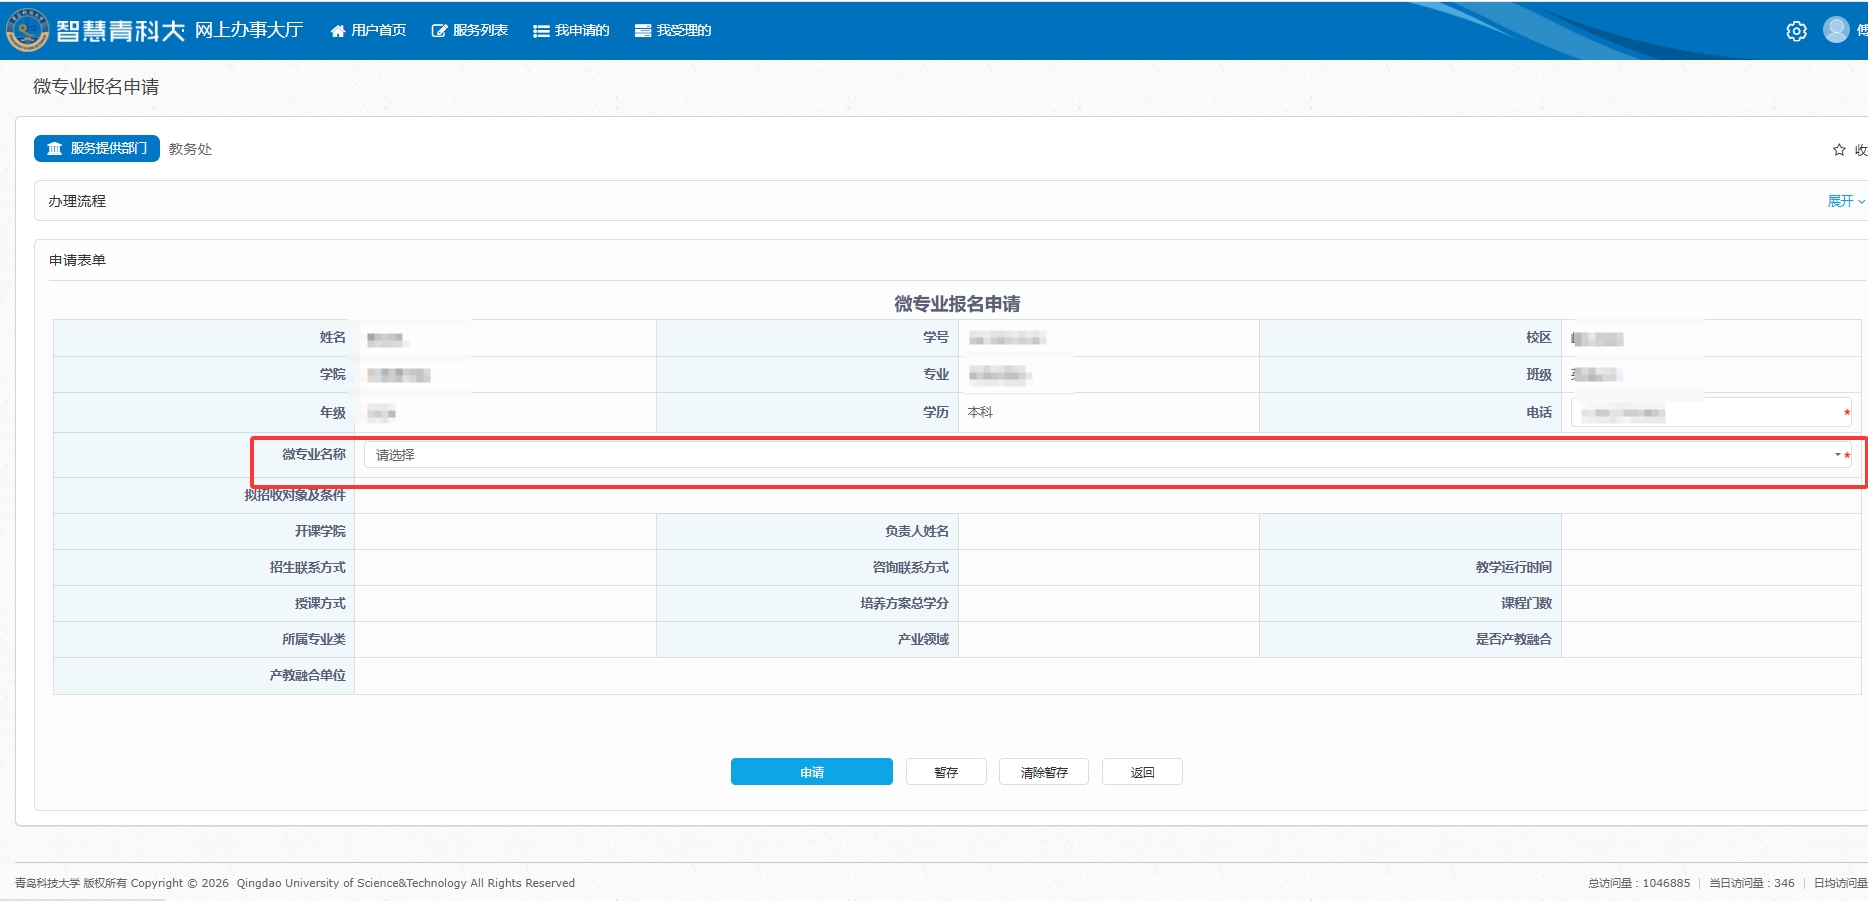Click the university logo emblem
Viewport: 1868px width, 912px height.
[x=27, y=30]
